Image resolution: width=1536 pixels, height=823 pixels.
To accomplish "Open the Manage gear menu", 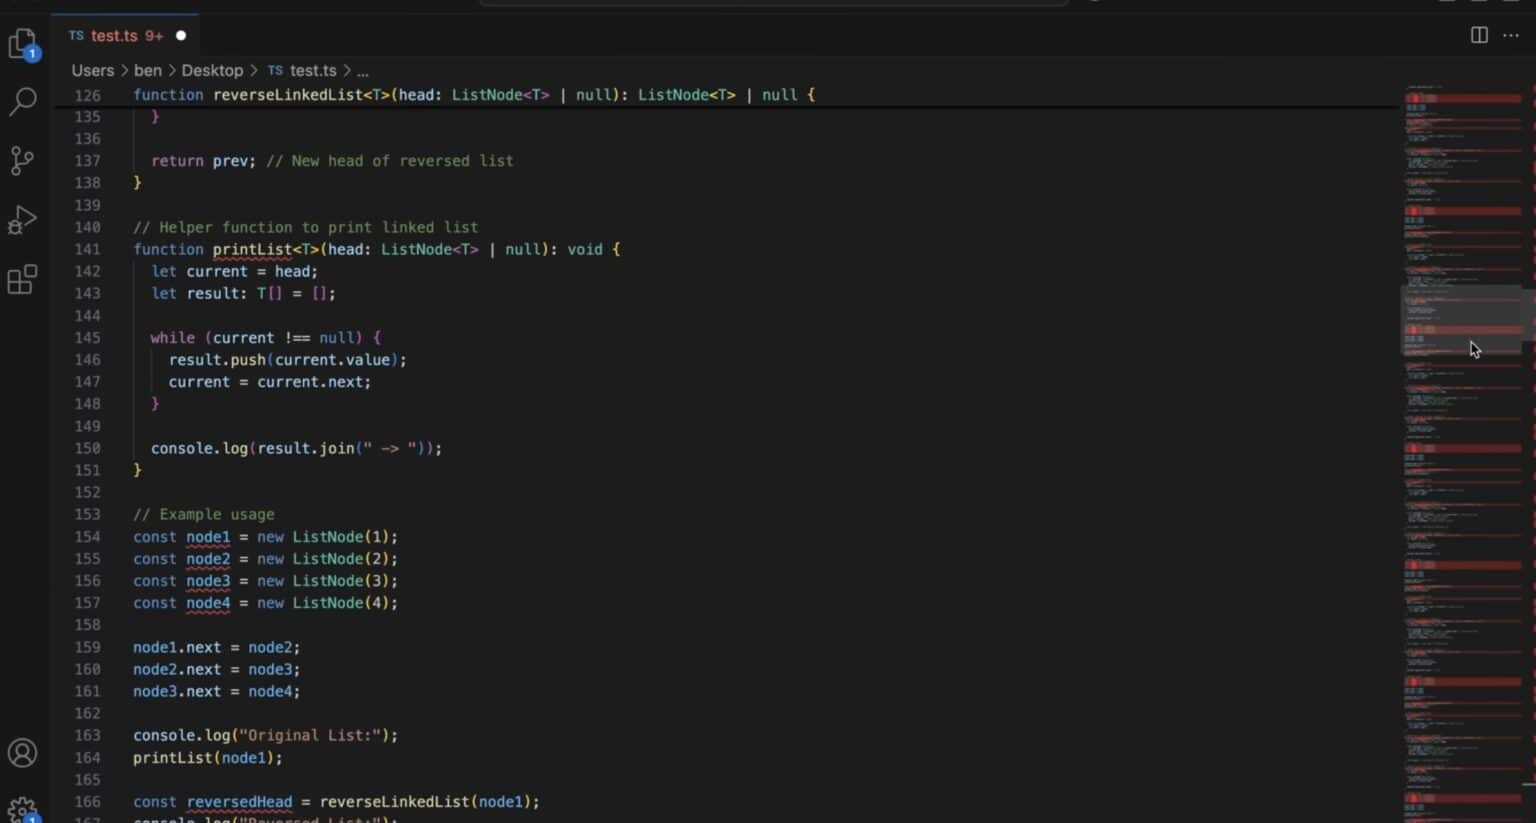I will (x=23, y=806).
